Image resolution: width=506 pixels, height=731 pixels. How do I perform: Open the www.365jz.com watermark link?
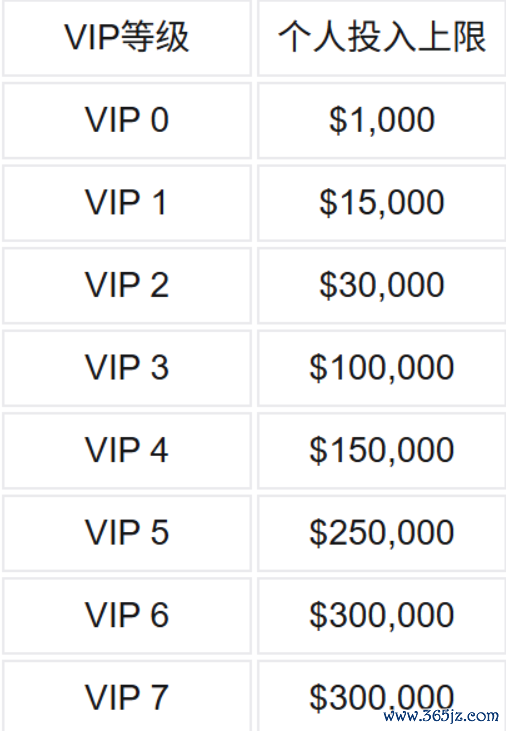[x=441, y=715]
